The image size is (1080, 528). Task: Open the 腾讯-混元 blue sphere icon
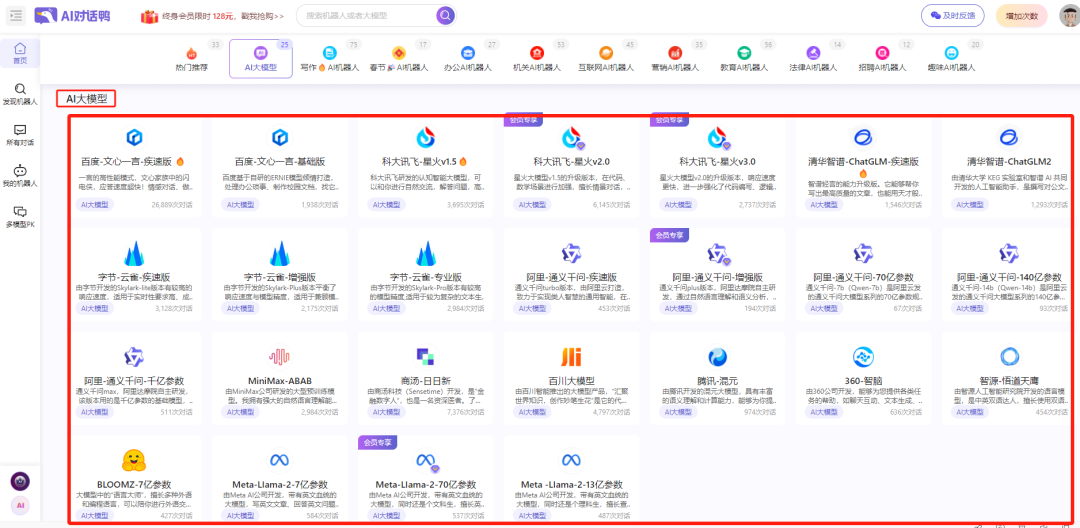tap(717, 357)
